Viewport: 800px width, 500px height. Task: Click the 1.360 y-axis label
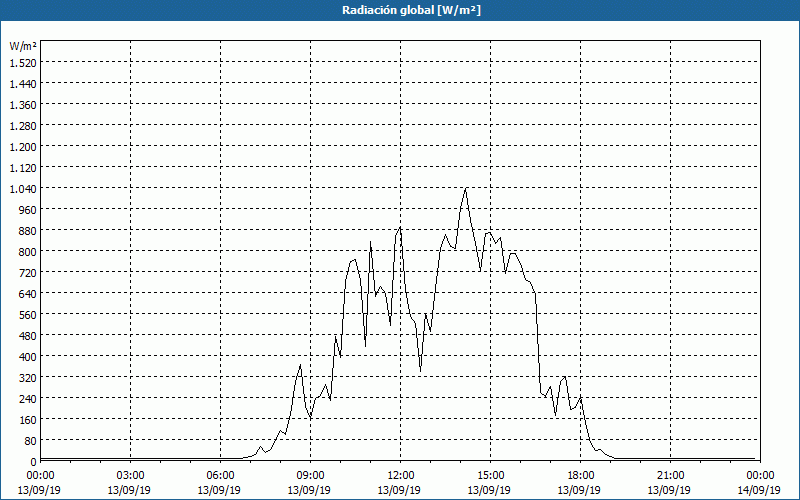(x=23, y=105)
